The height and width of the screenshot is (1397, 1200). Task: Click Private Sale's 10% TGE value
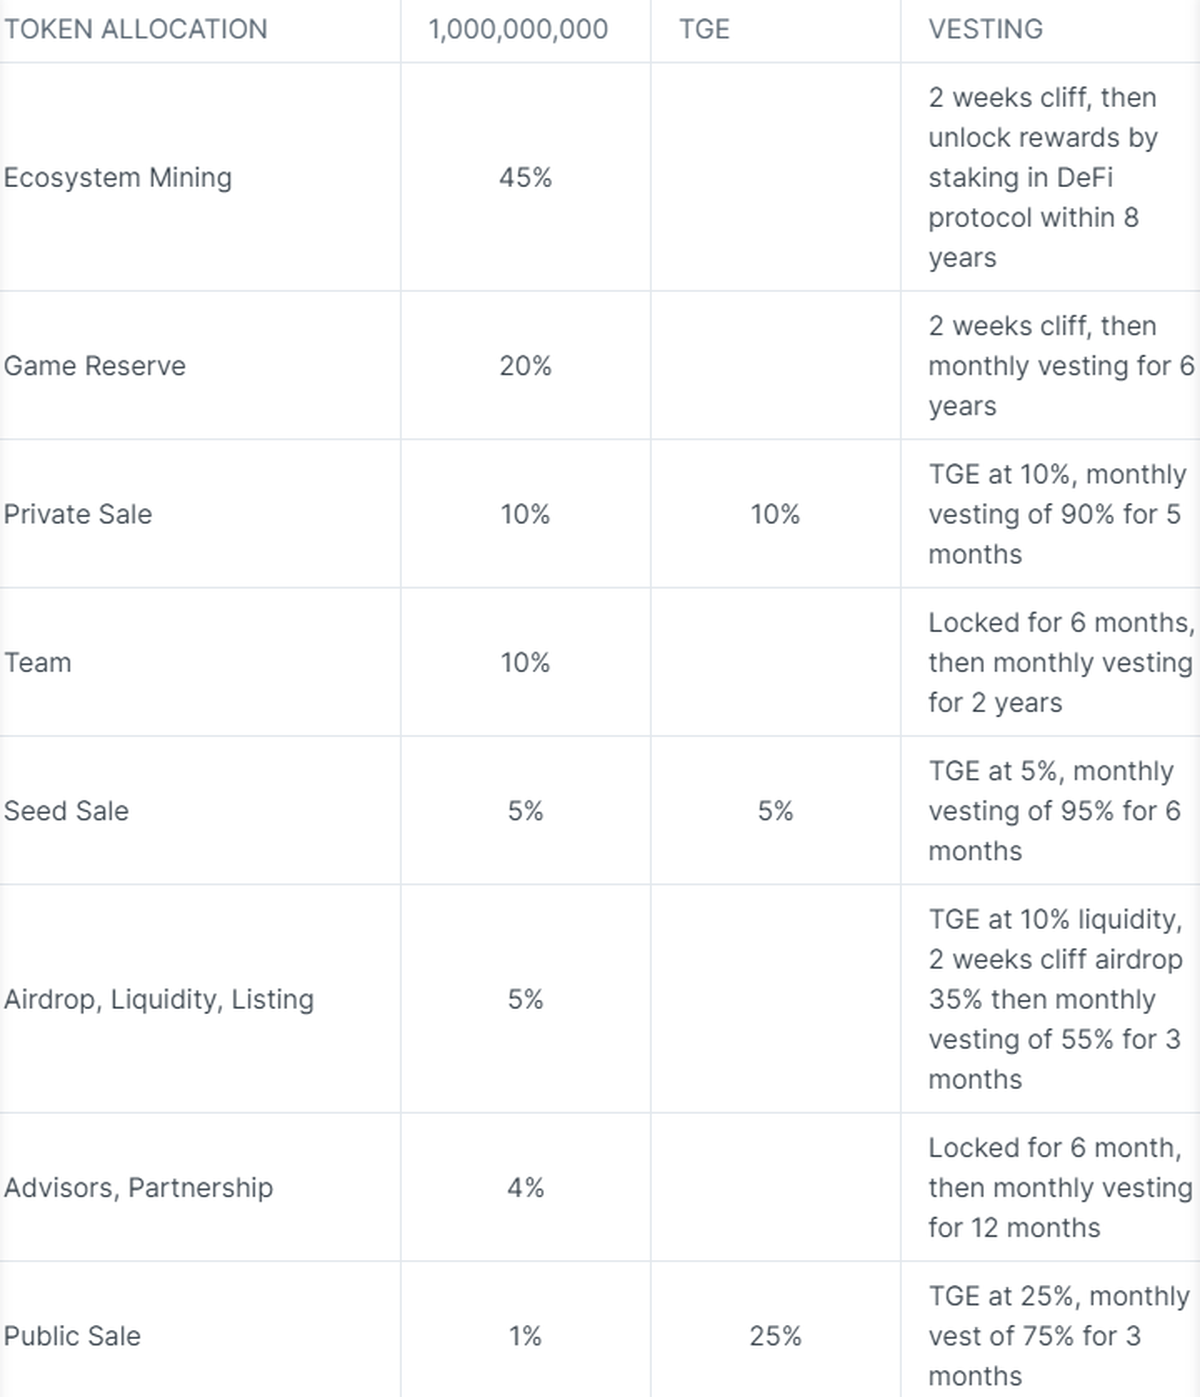[775, 514]
